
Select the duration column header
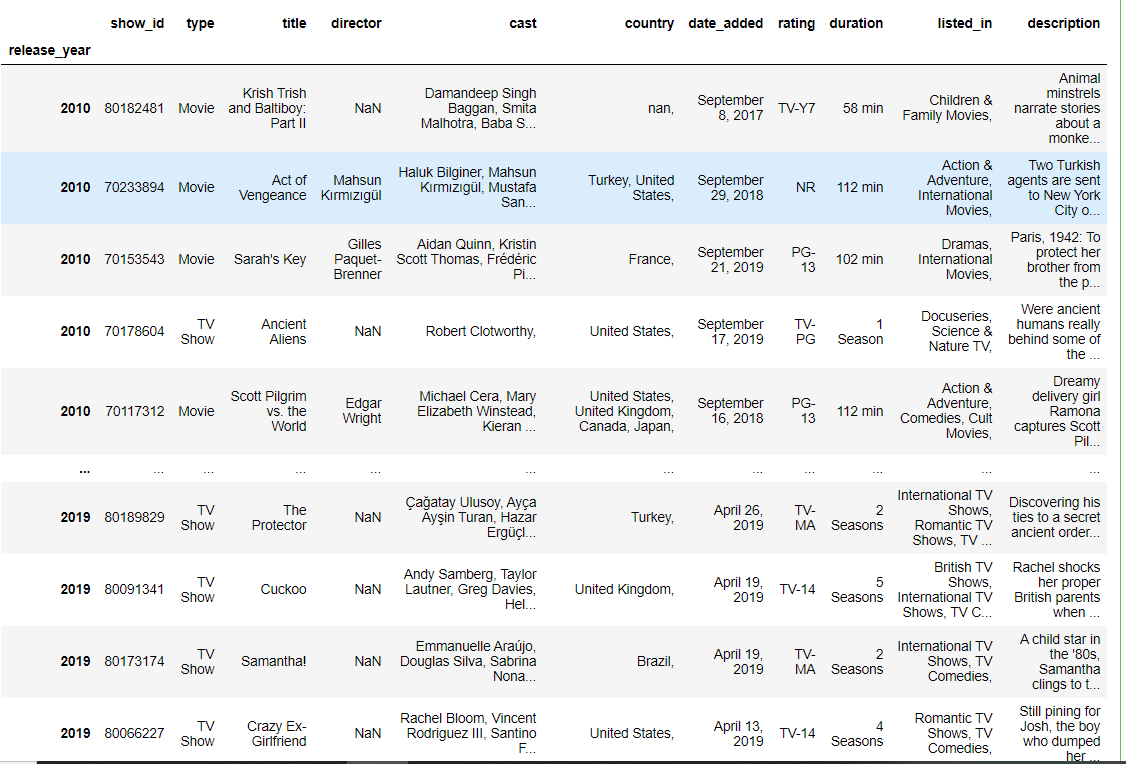click(856, 23)
